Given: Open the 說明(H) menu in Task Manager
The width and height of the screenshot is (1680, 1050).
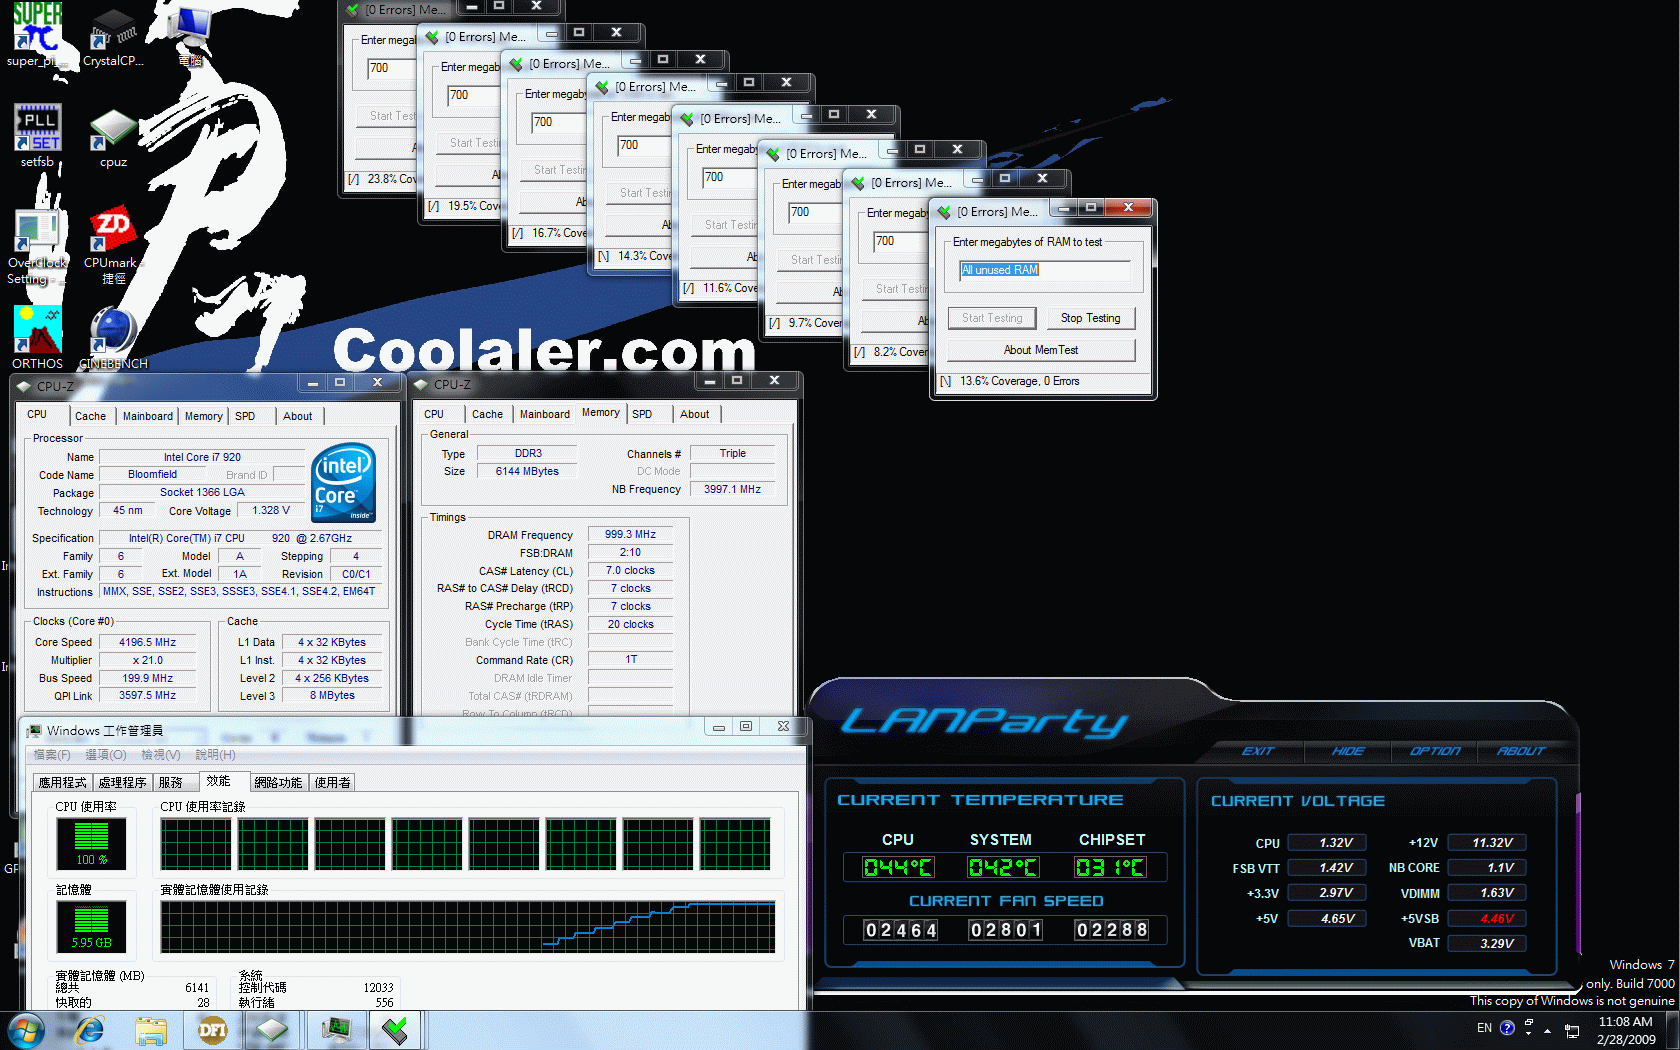Looking at the screenshot, I should (216, 755).
